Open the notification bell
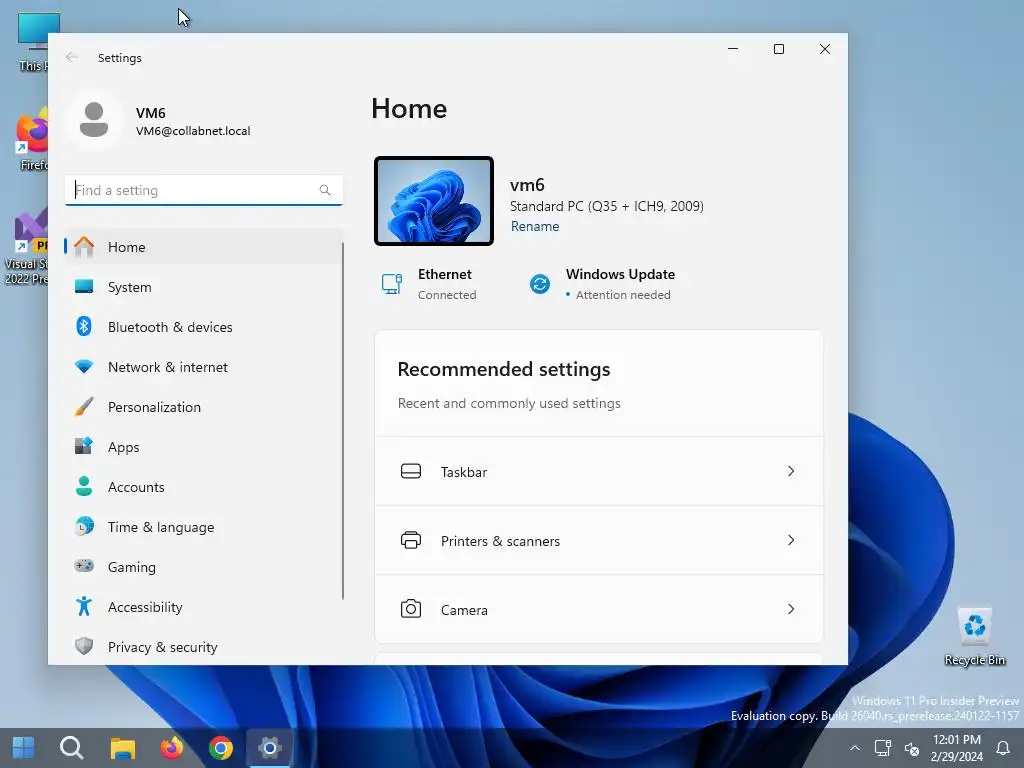 pyautogui.click(x=1003, y=748)
